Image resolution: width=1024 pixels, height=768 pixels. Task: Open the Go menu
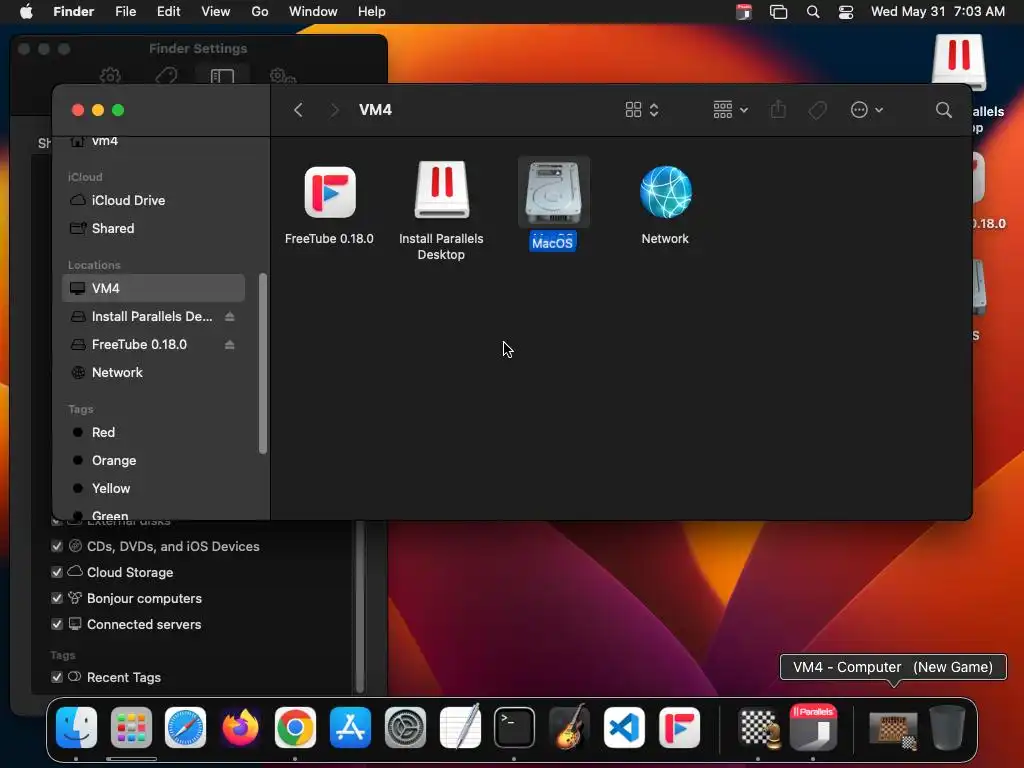[x=260, y=12]
